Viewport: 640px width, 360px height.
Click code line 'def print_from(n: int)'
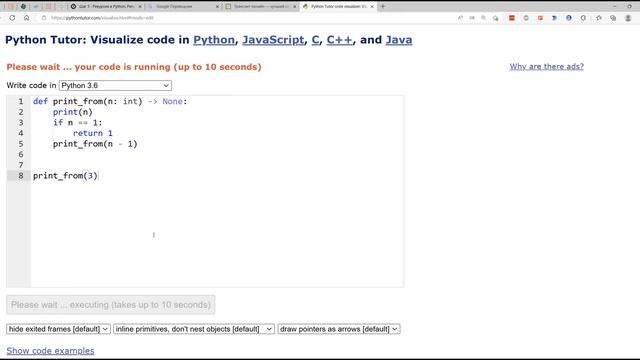110,101
